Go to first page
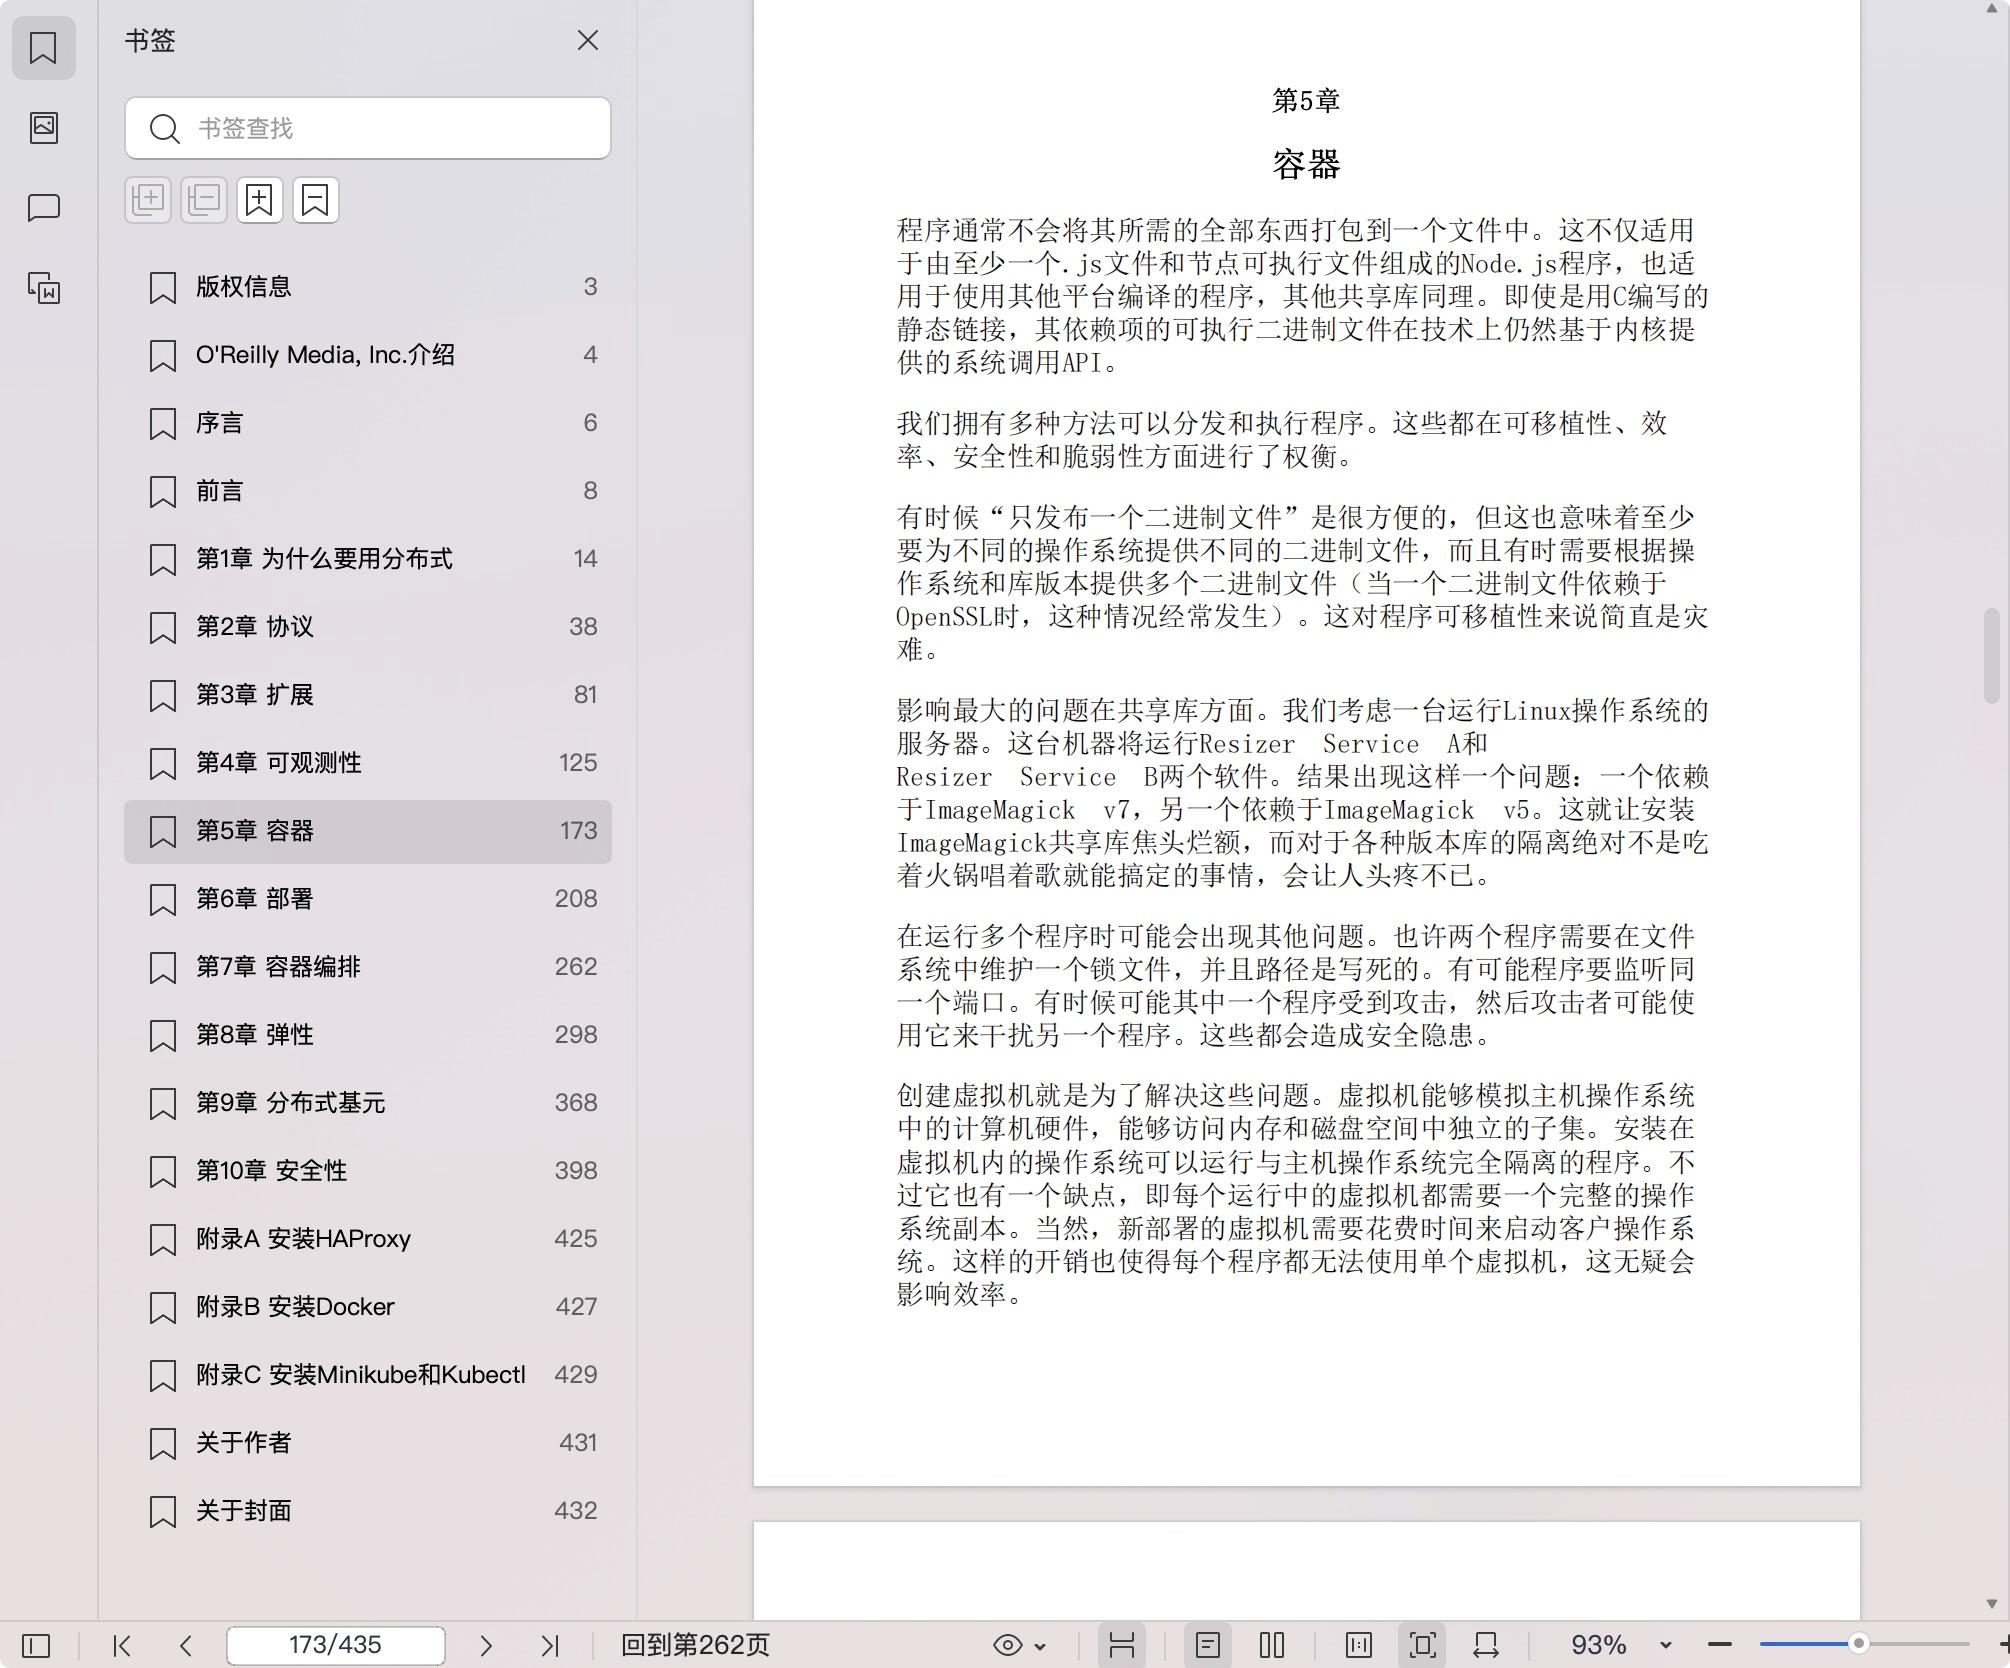The image size is (2010, 1668). 122,1645
